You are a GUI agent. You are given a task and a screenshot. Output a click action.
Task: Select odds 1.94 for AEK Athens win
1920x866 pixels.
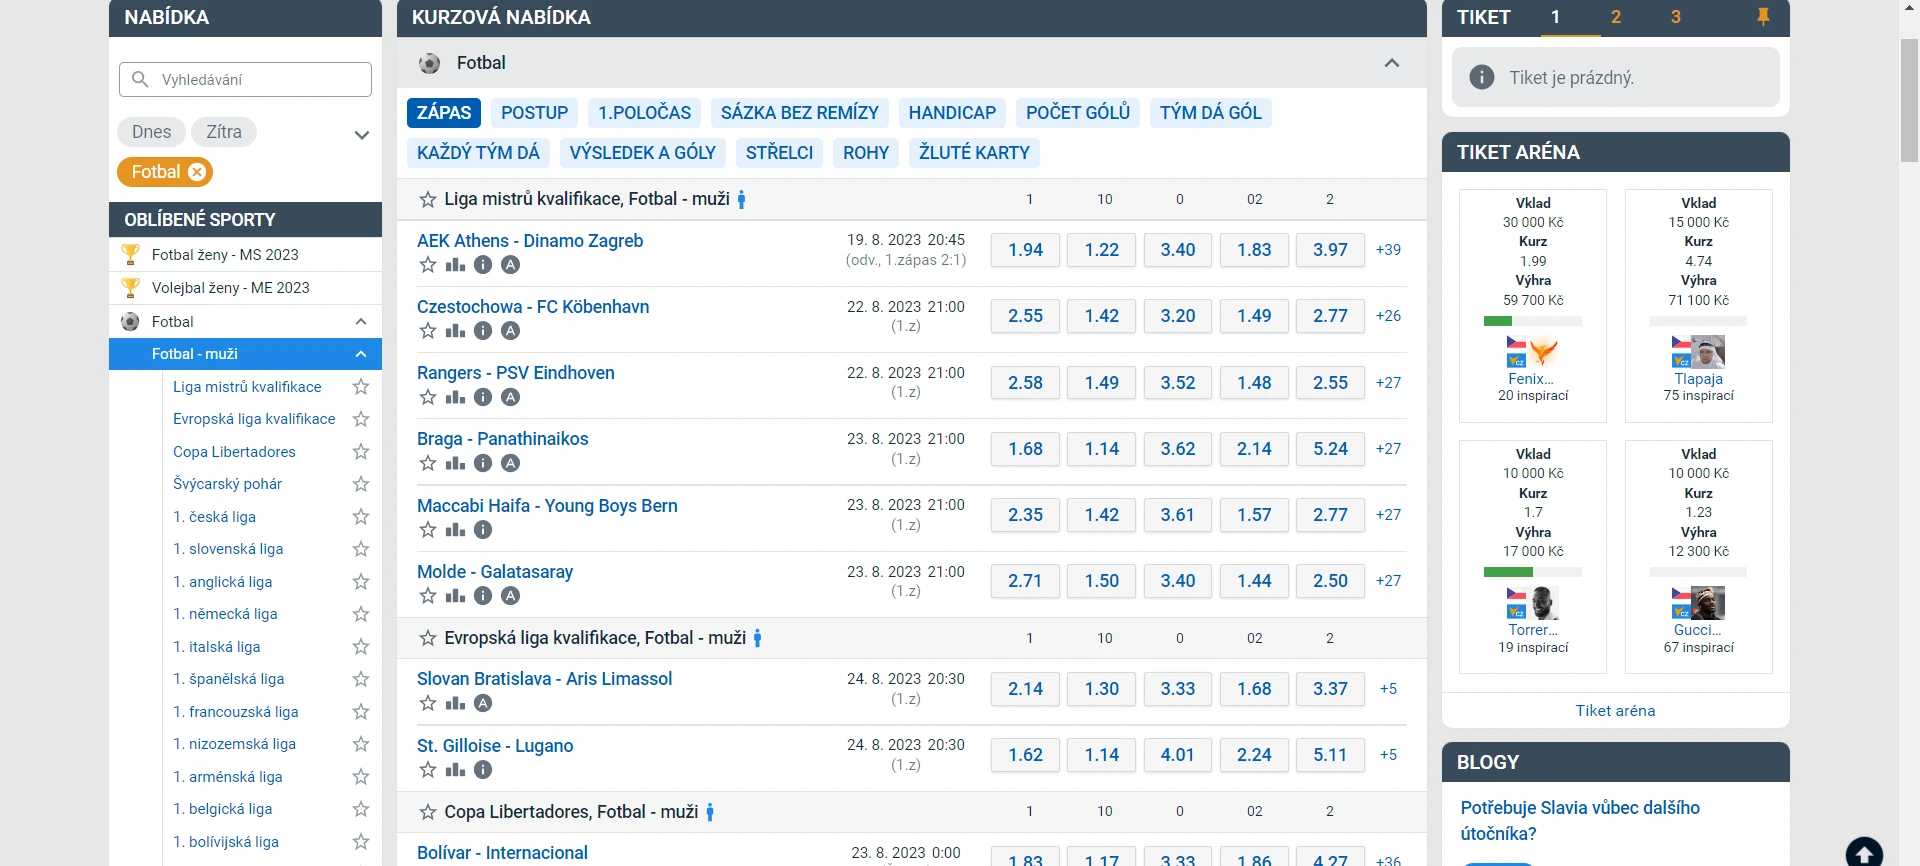coord(1025,250)
